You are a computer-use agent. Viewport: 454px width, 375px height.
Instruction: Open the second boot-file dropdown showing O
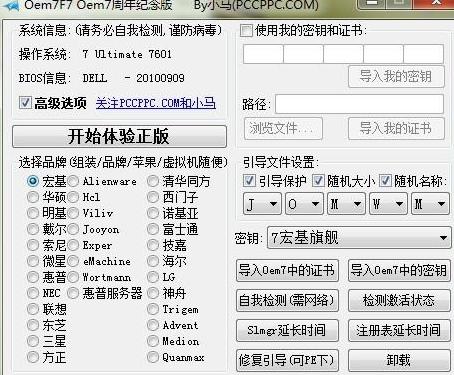(304, 203)
